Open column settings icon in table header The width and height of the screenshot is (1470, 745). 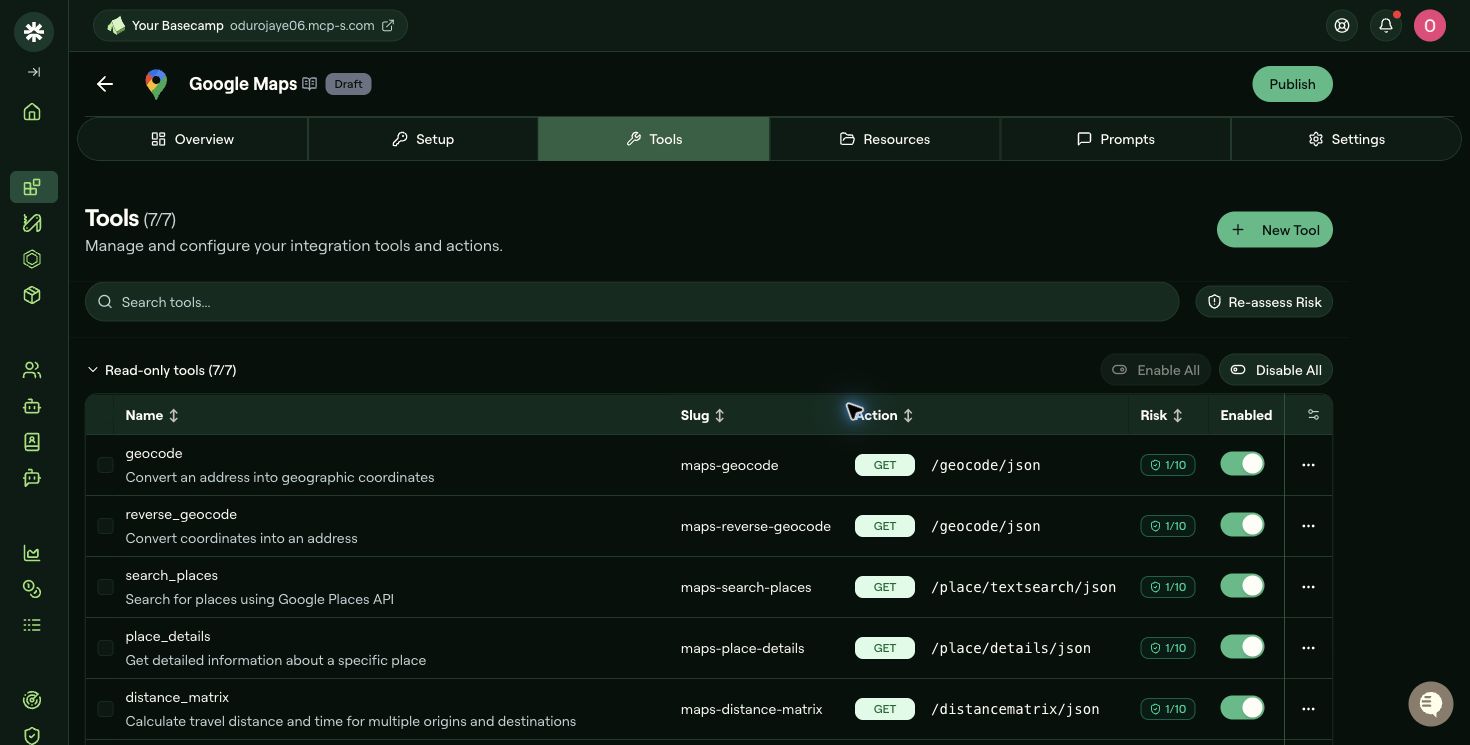pos(1313,415)
